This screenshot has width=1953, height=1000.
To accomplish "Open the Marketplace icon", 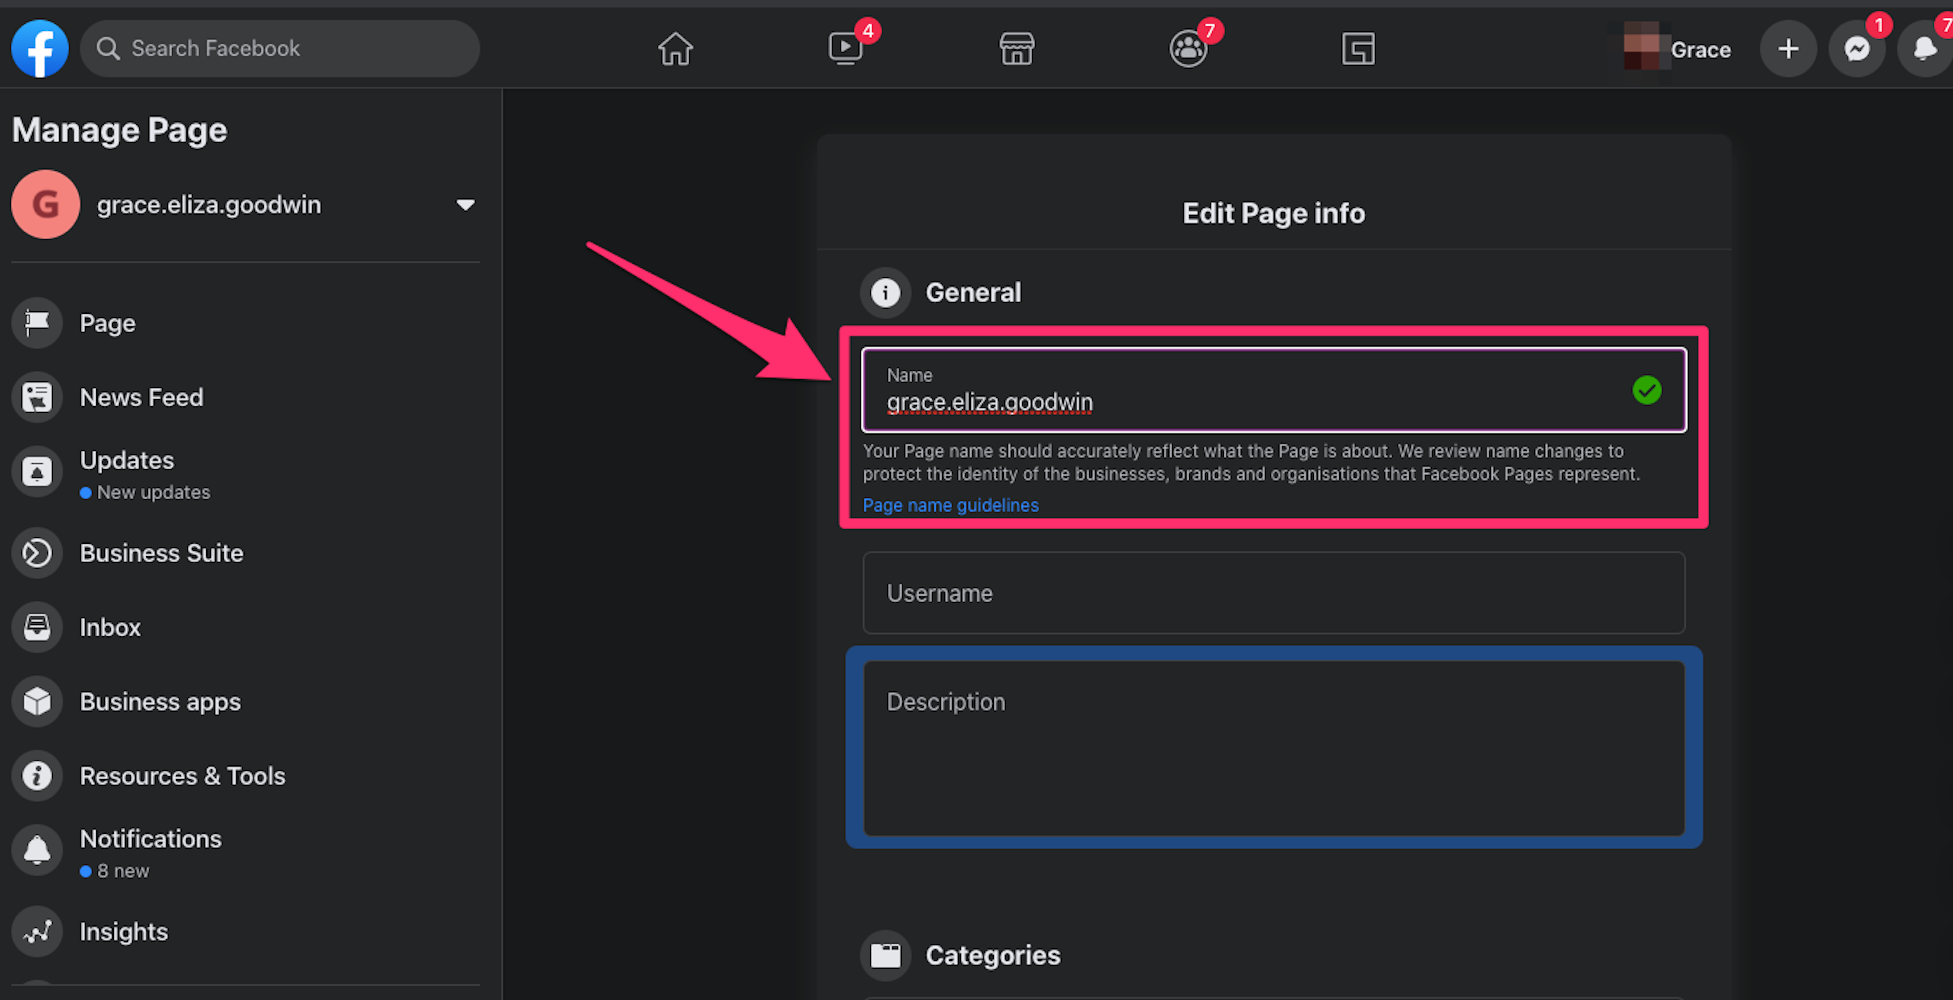I will pos(1017,48).
